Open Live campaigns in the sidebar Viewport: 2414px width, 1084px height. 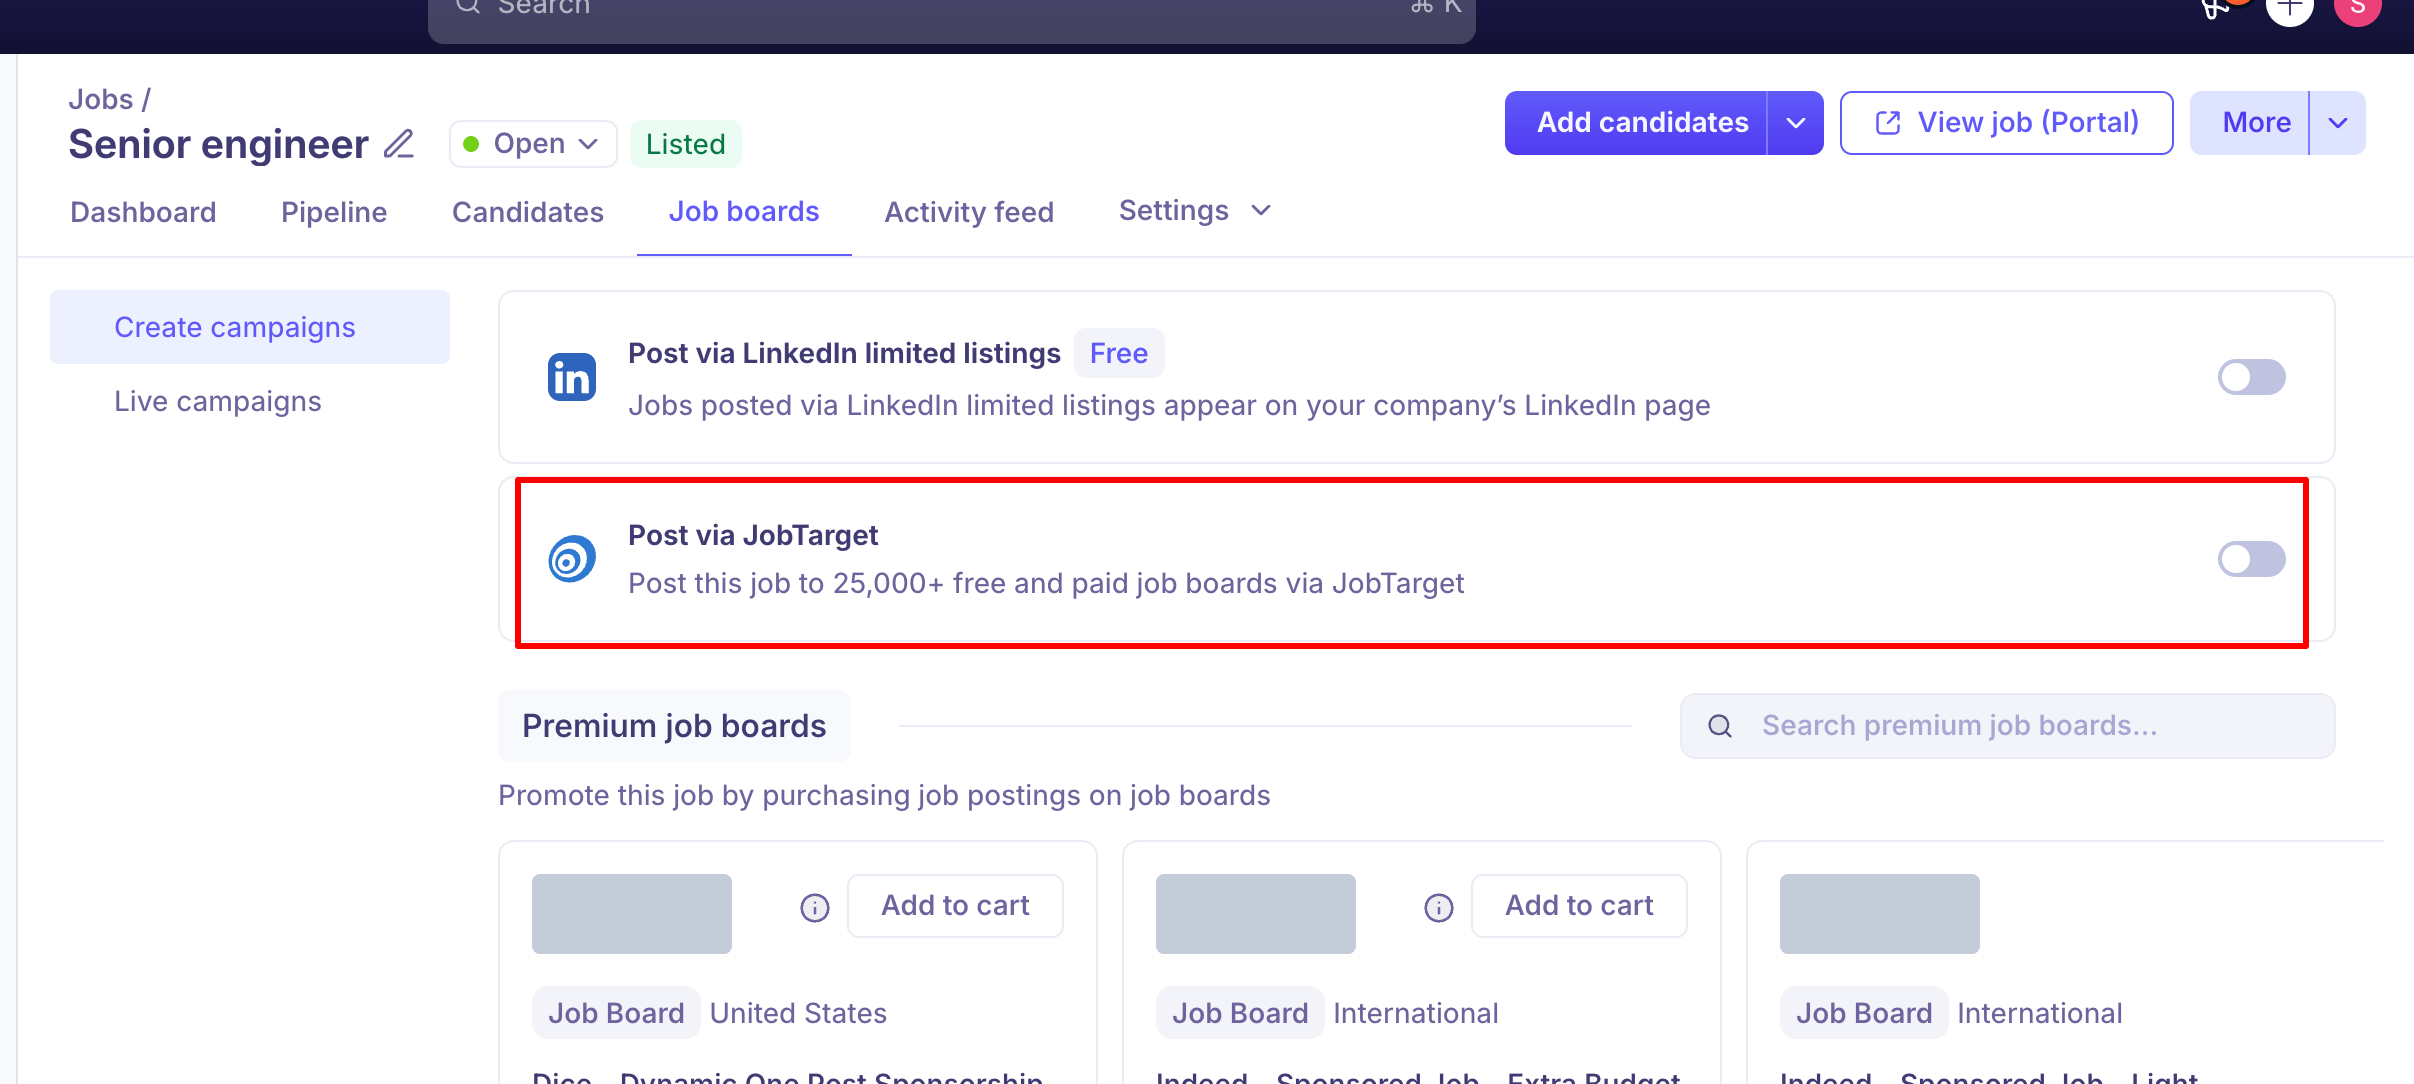218,401
